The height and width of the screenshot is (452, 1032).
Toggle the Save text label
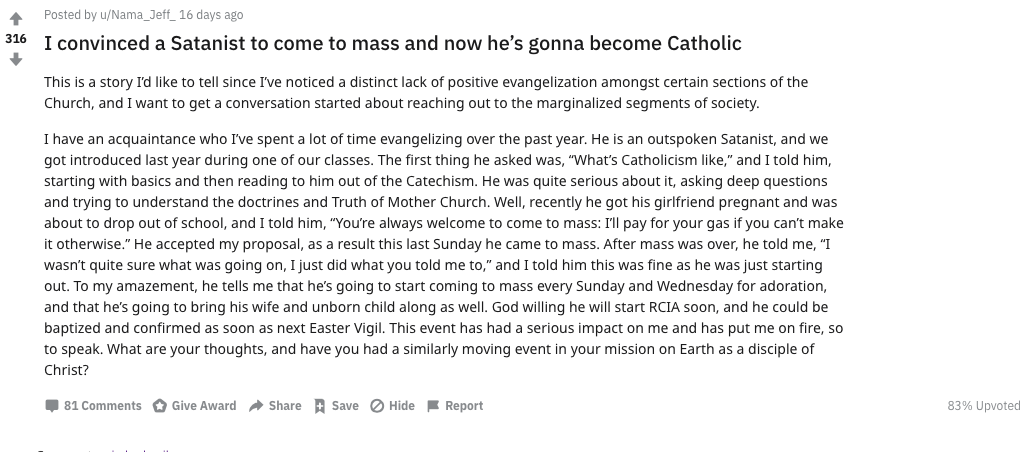(x=345, y=406)
